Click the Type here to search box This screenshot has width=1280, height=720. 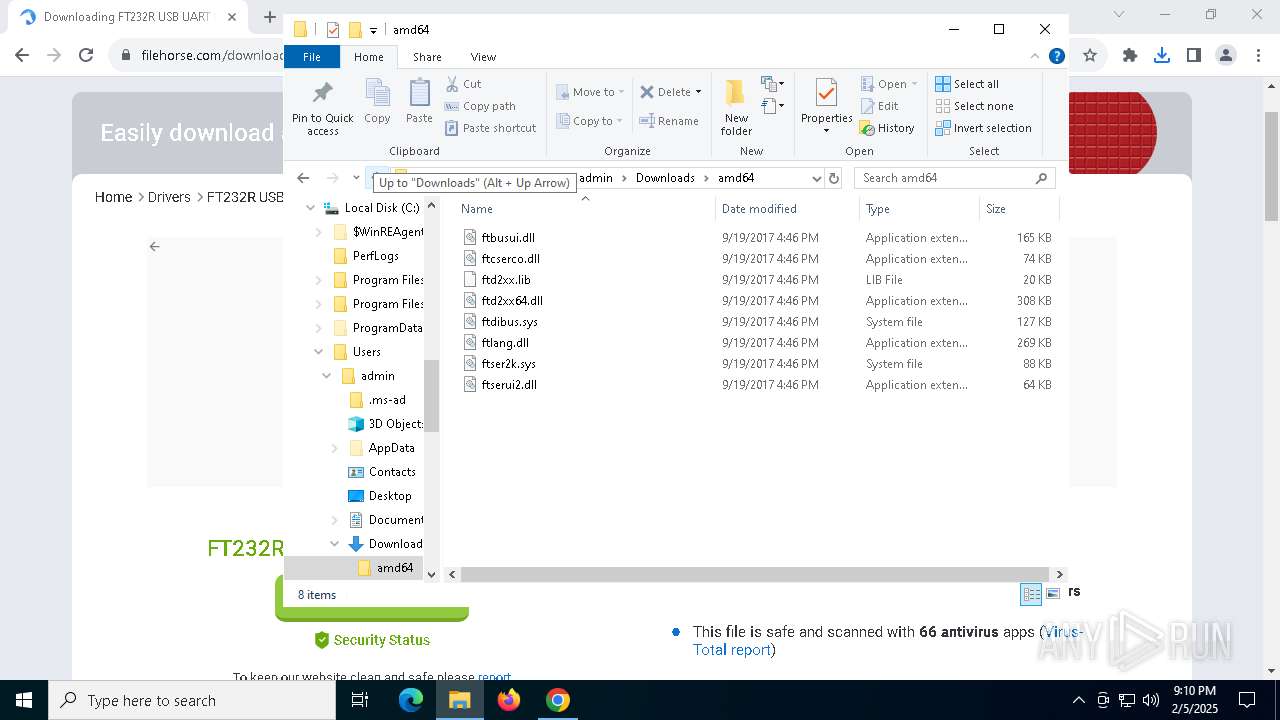tap(192, 700)
